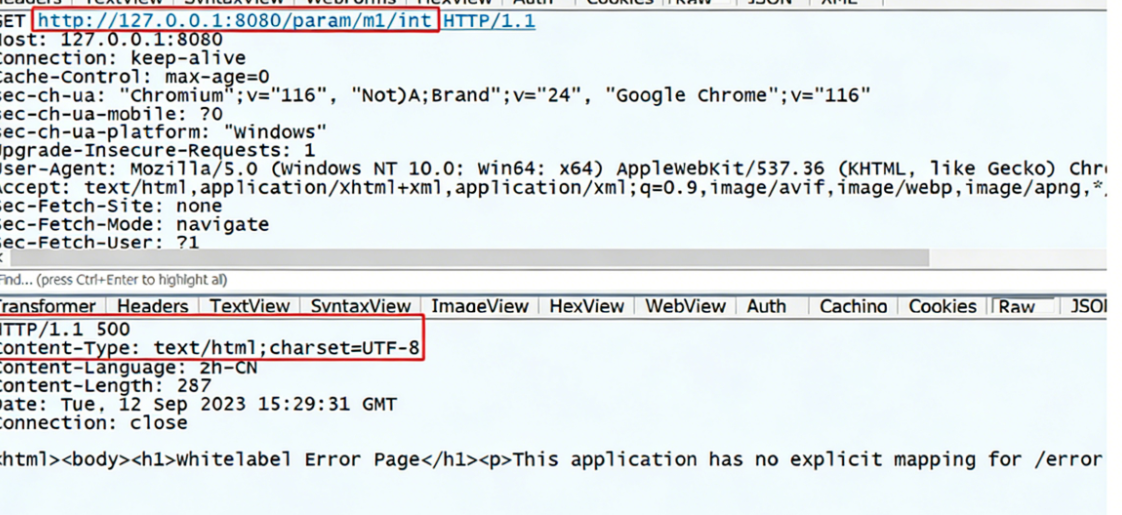Click the 'Connection: close' response header
The height and width of the screenshot is (515, 1122).
93,423
